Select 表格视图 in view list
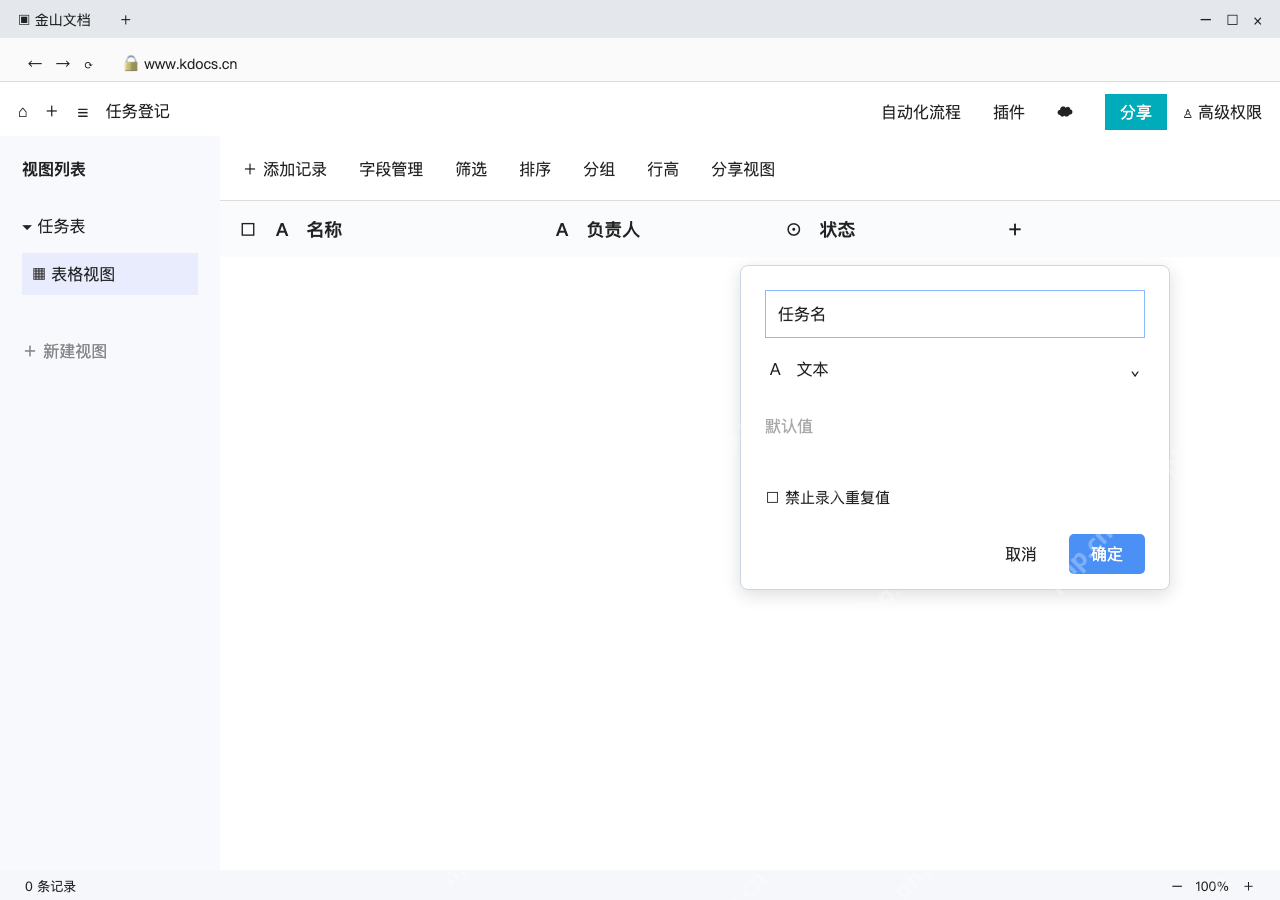This screenshot has height=900, width=1280. click(x=110, y=274)
